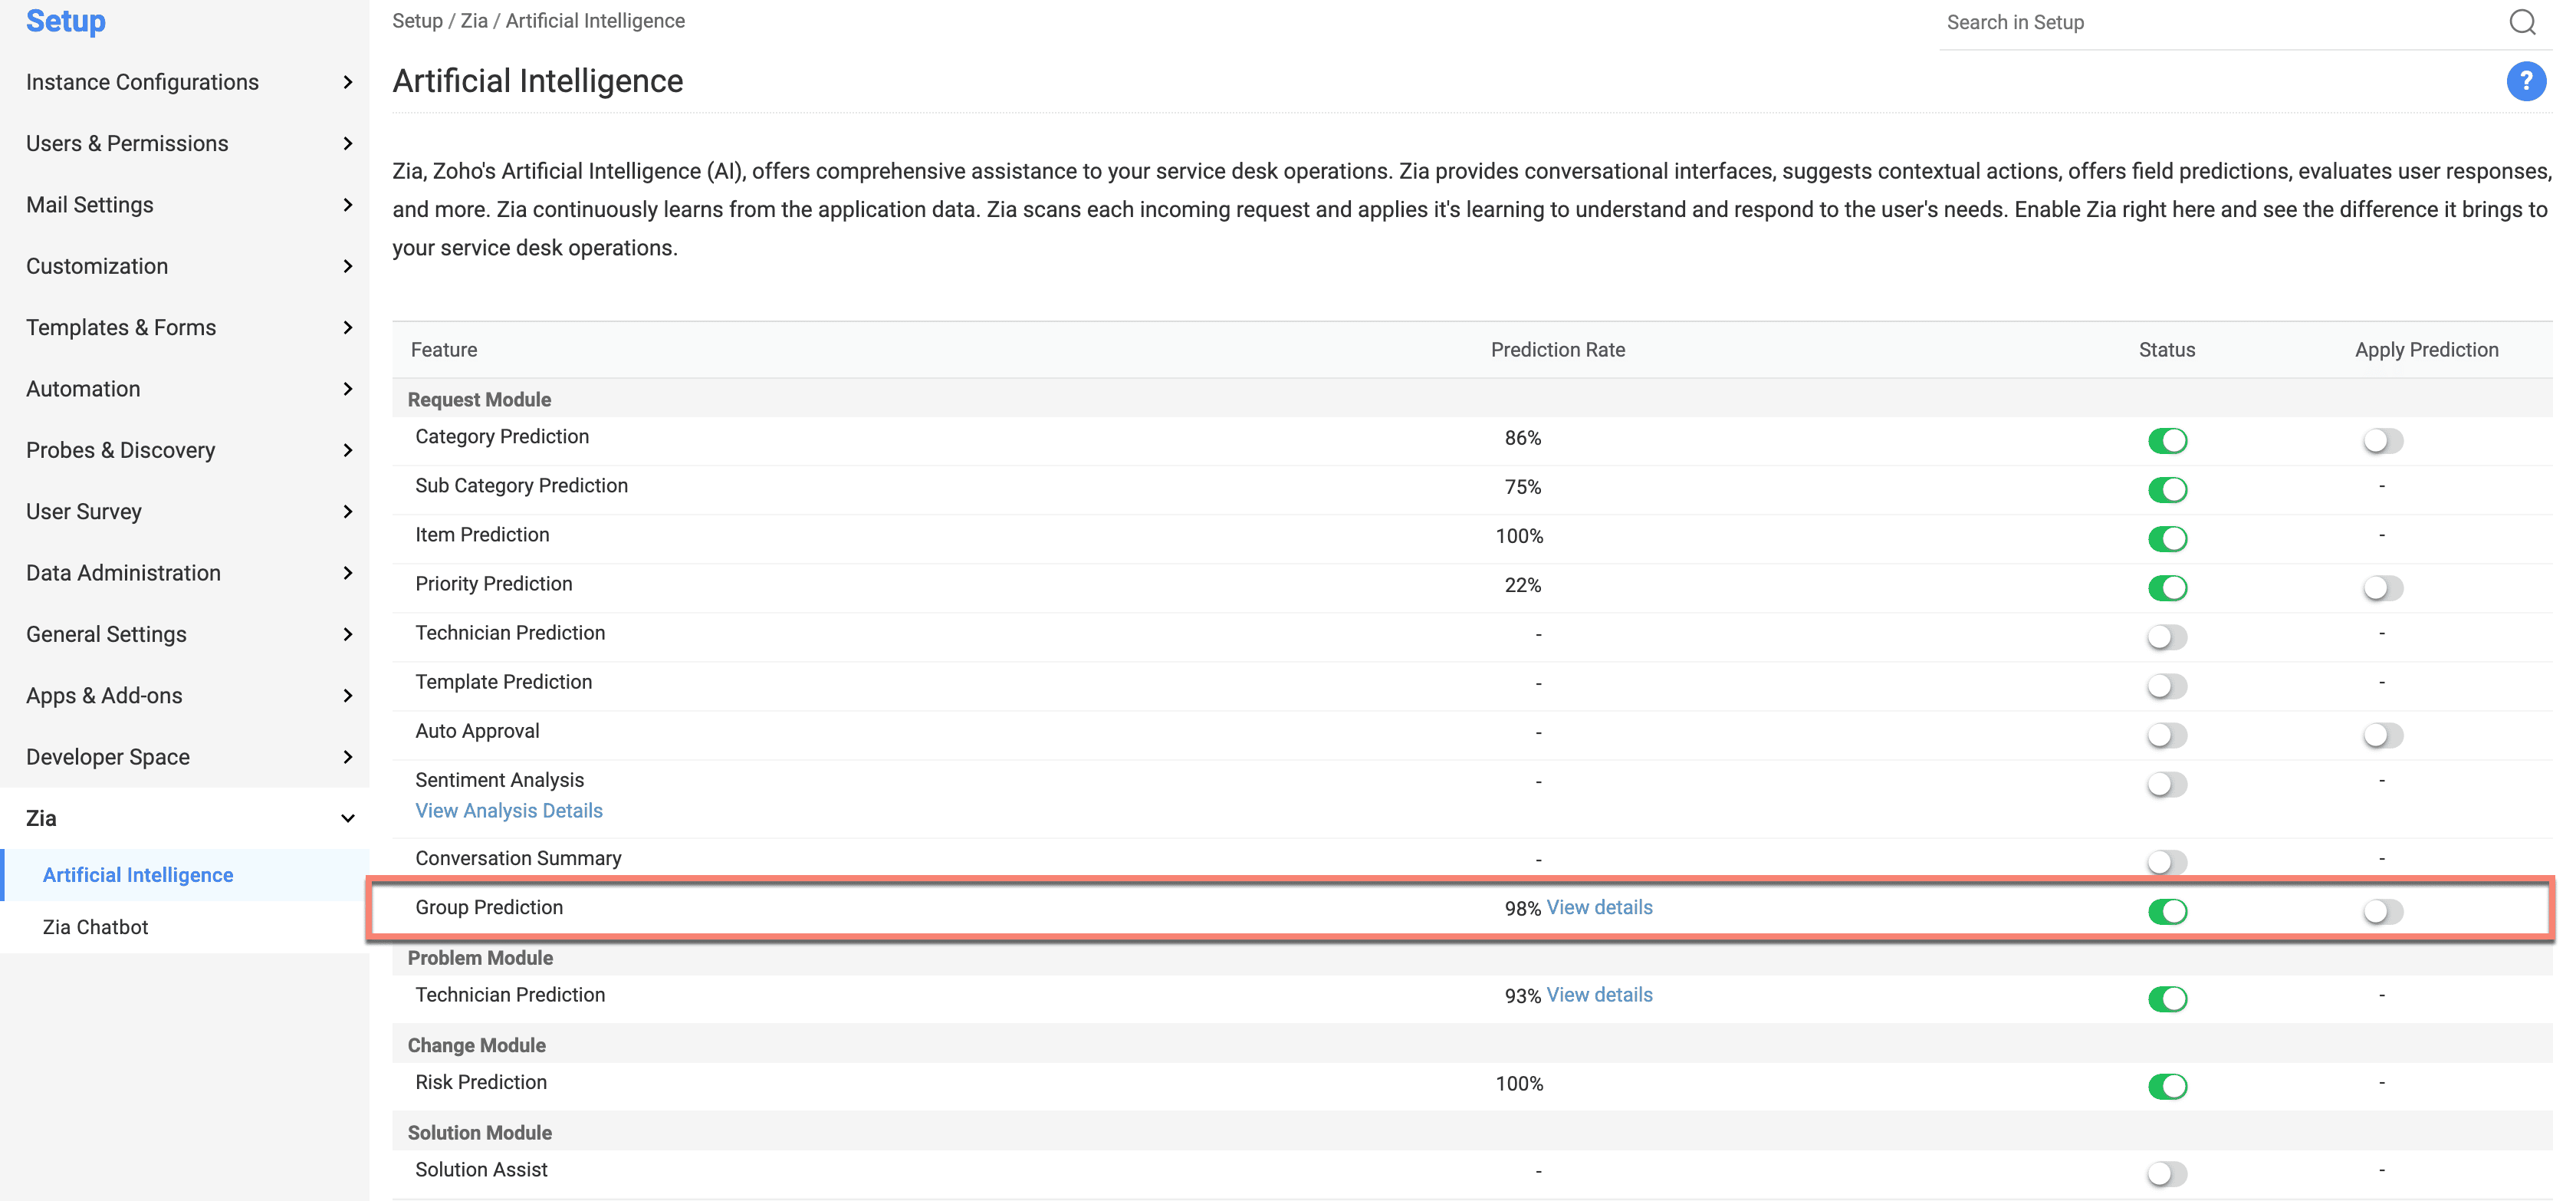Click arrow next to Apps & Add-ons
Screen dimensions: 2576x1201
pos(347,696)
